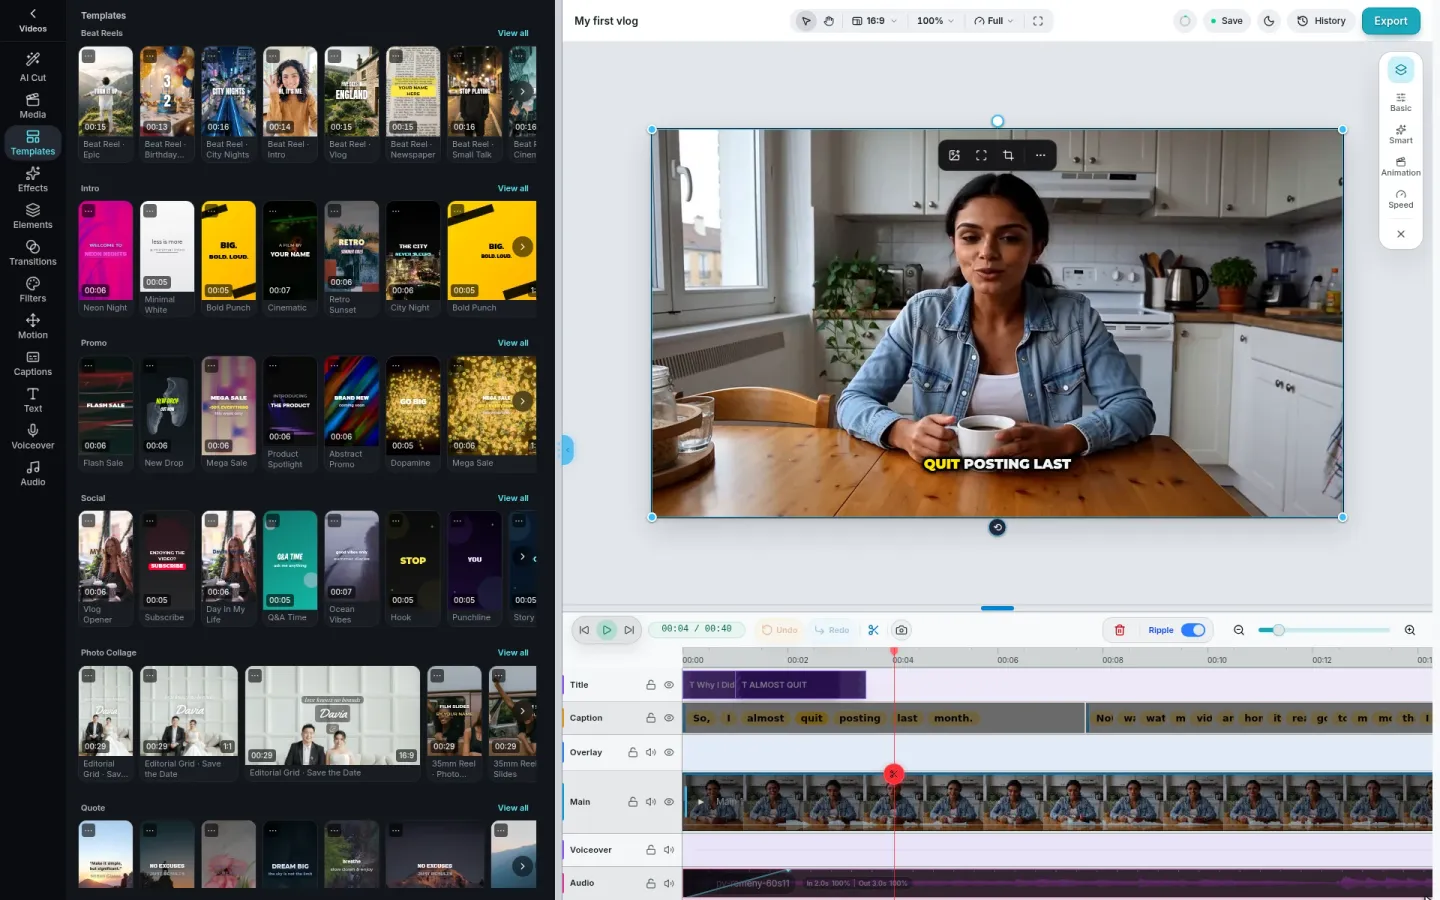This screenshot has width=1440, height=900.
Task: Adjust the timeline zoom slider
Action: pos(1324,630)
